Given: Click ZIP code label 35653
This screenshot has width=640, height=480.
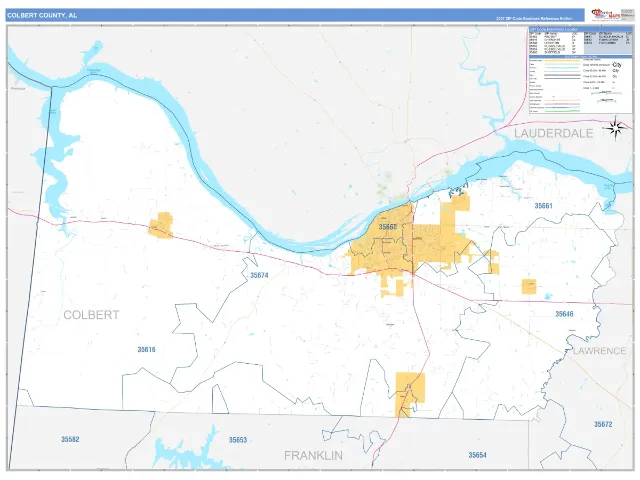Looking at the screenshot, I should (x=238, y=440).
